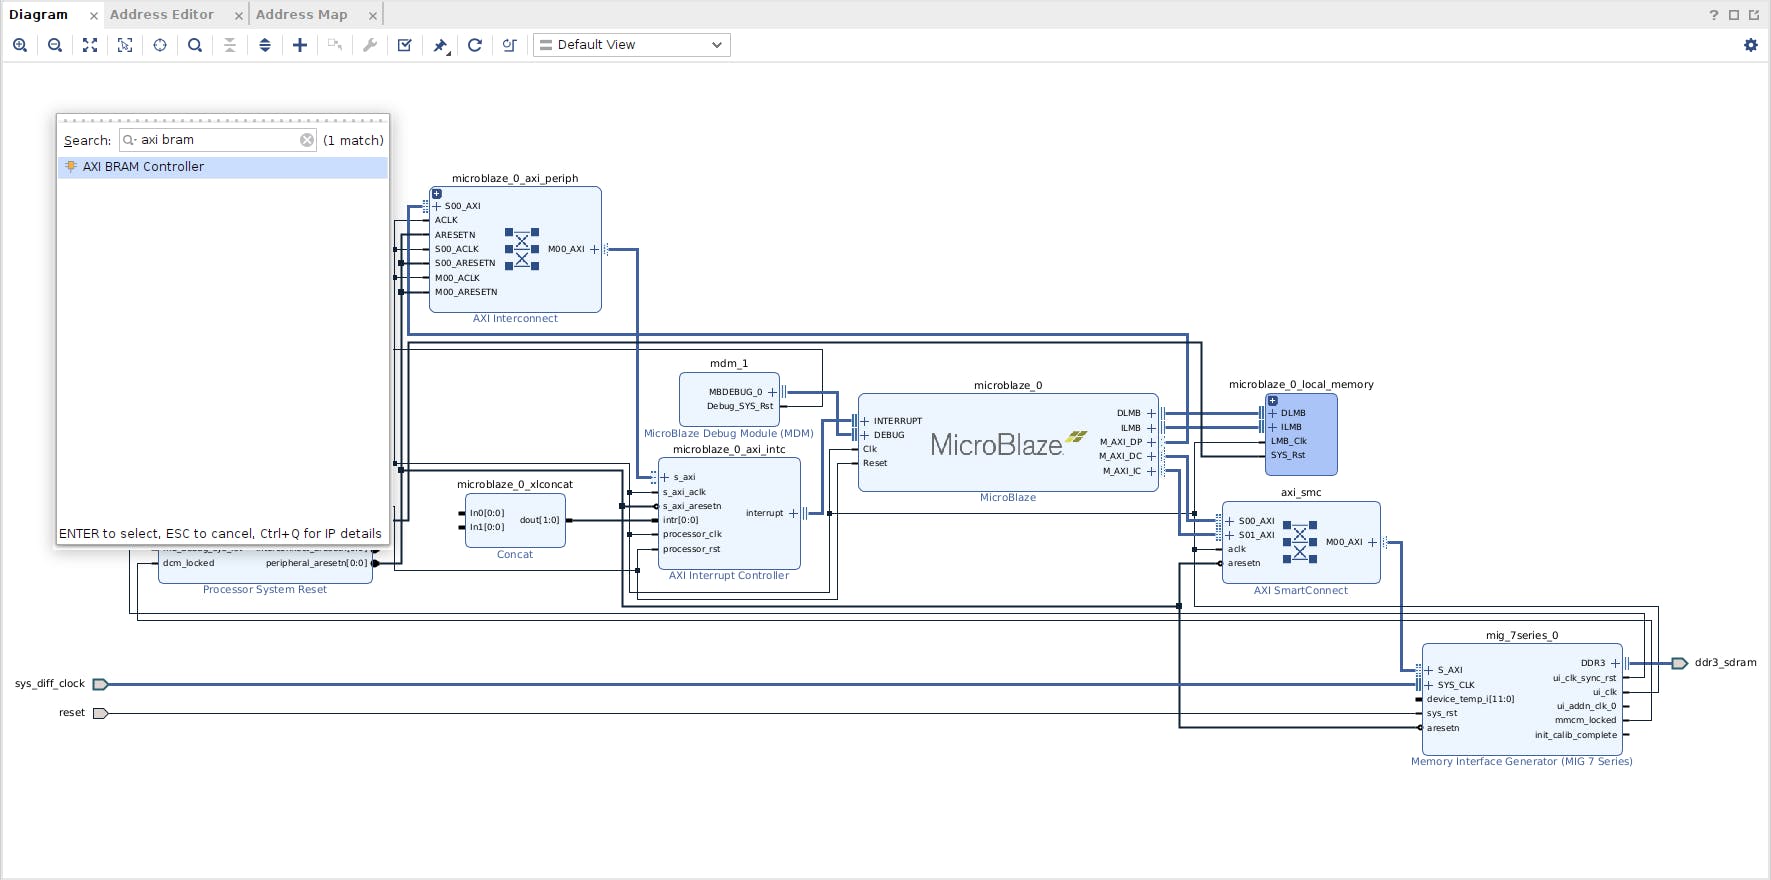Click the sys_diff_clock input port symbol
This screenshot has width=1771, height=880.
pyautogui.click(x=100, y=684)
